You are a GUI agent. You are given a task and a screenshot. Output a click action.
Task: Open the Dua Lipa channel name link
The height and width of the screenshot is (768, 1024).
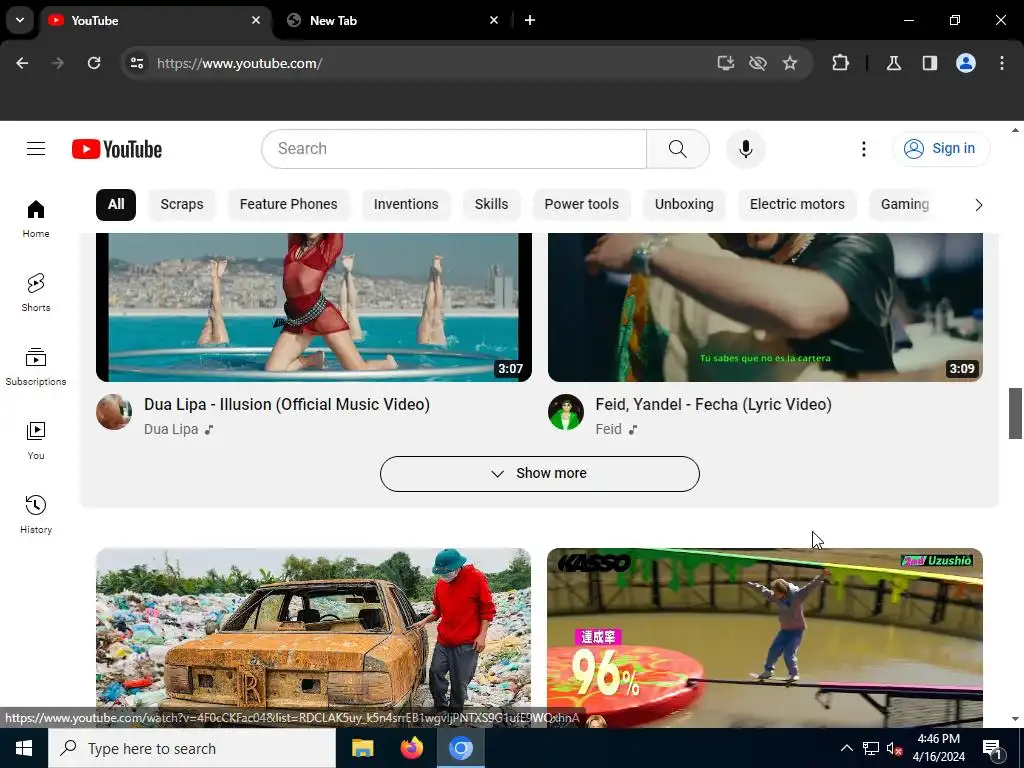[x=170, y=429]
